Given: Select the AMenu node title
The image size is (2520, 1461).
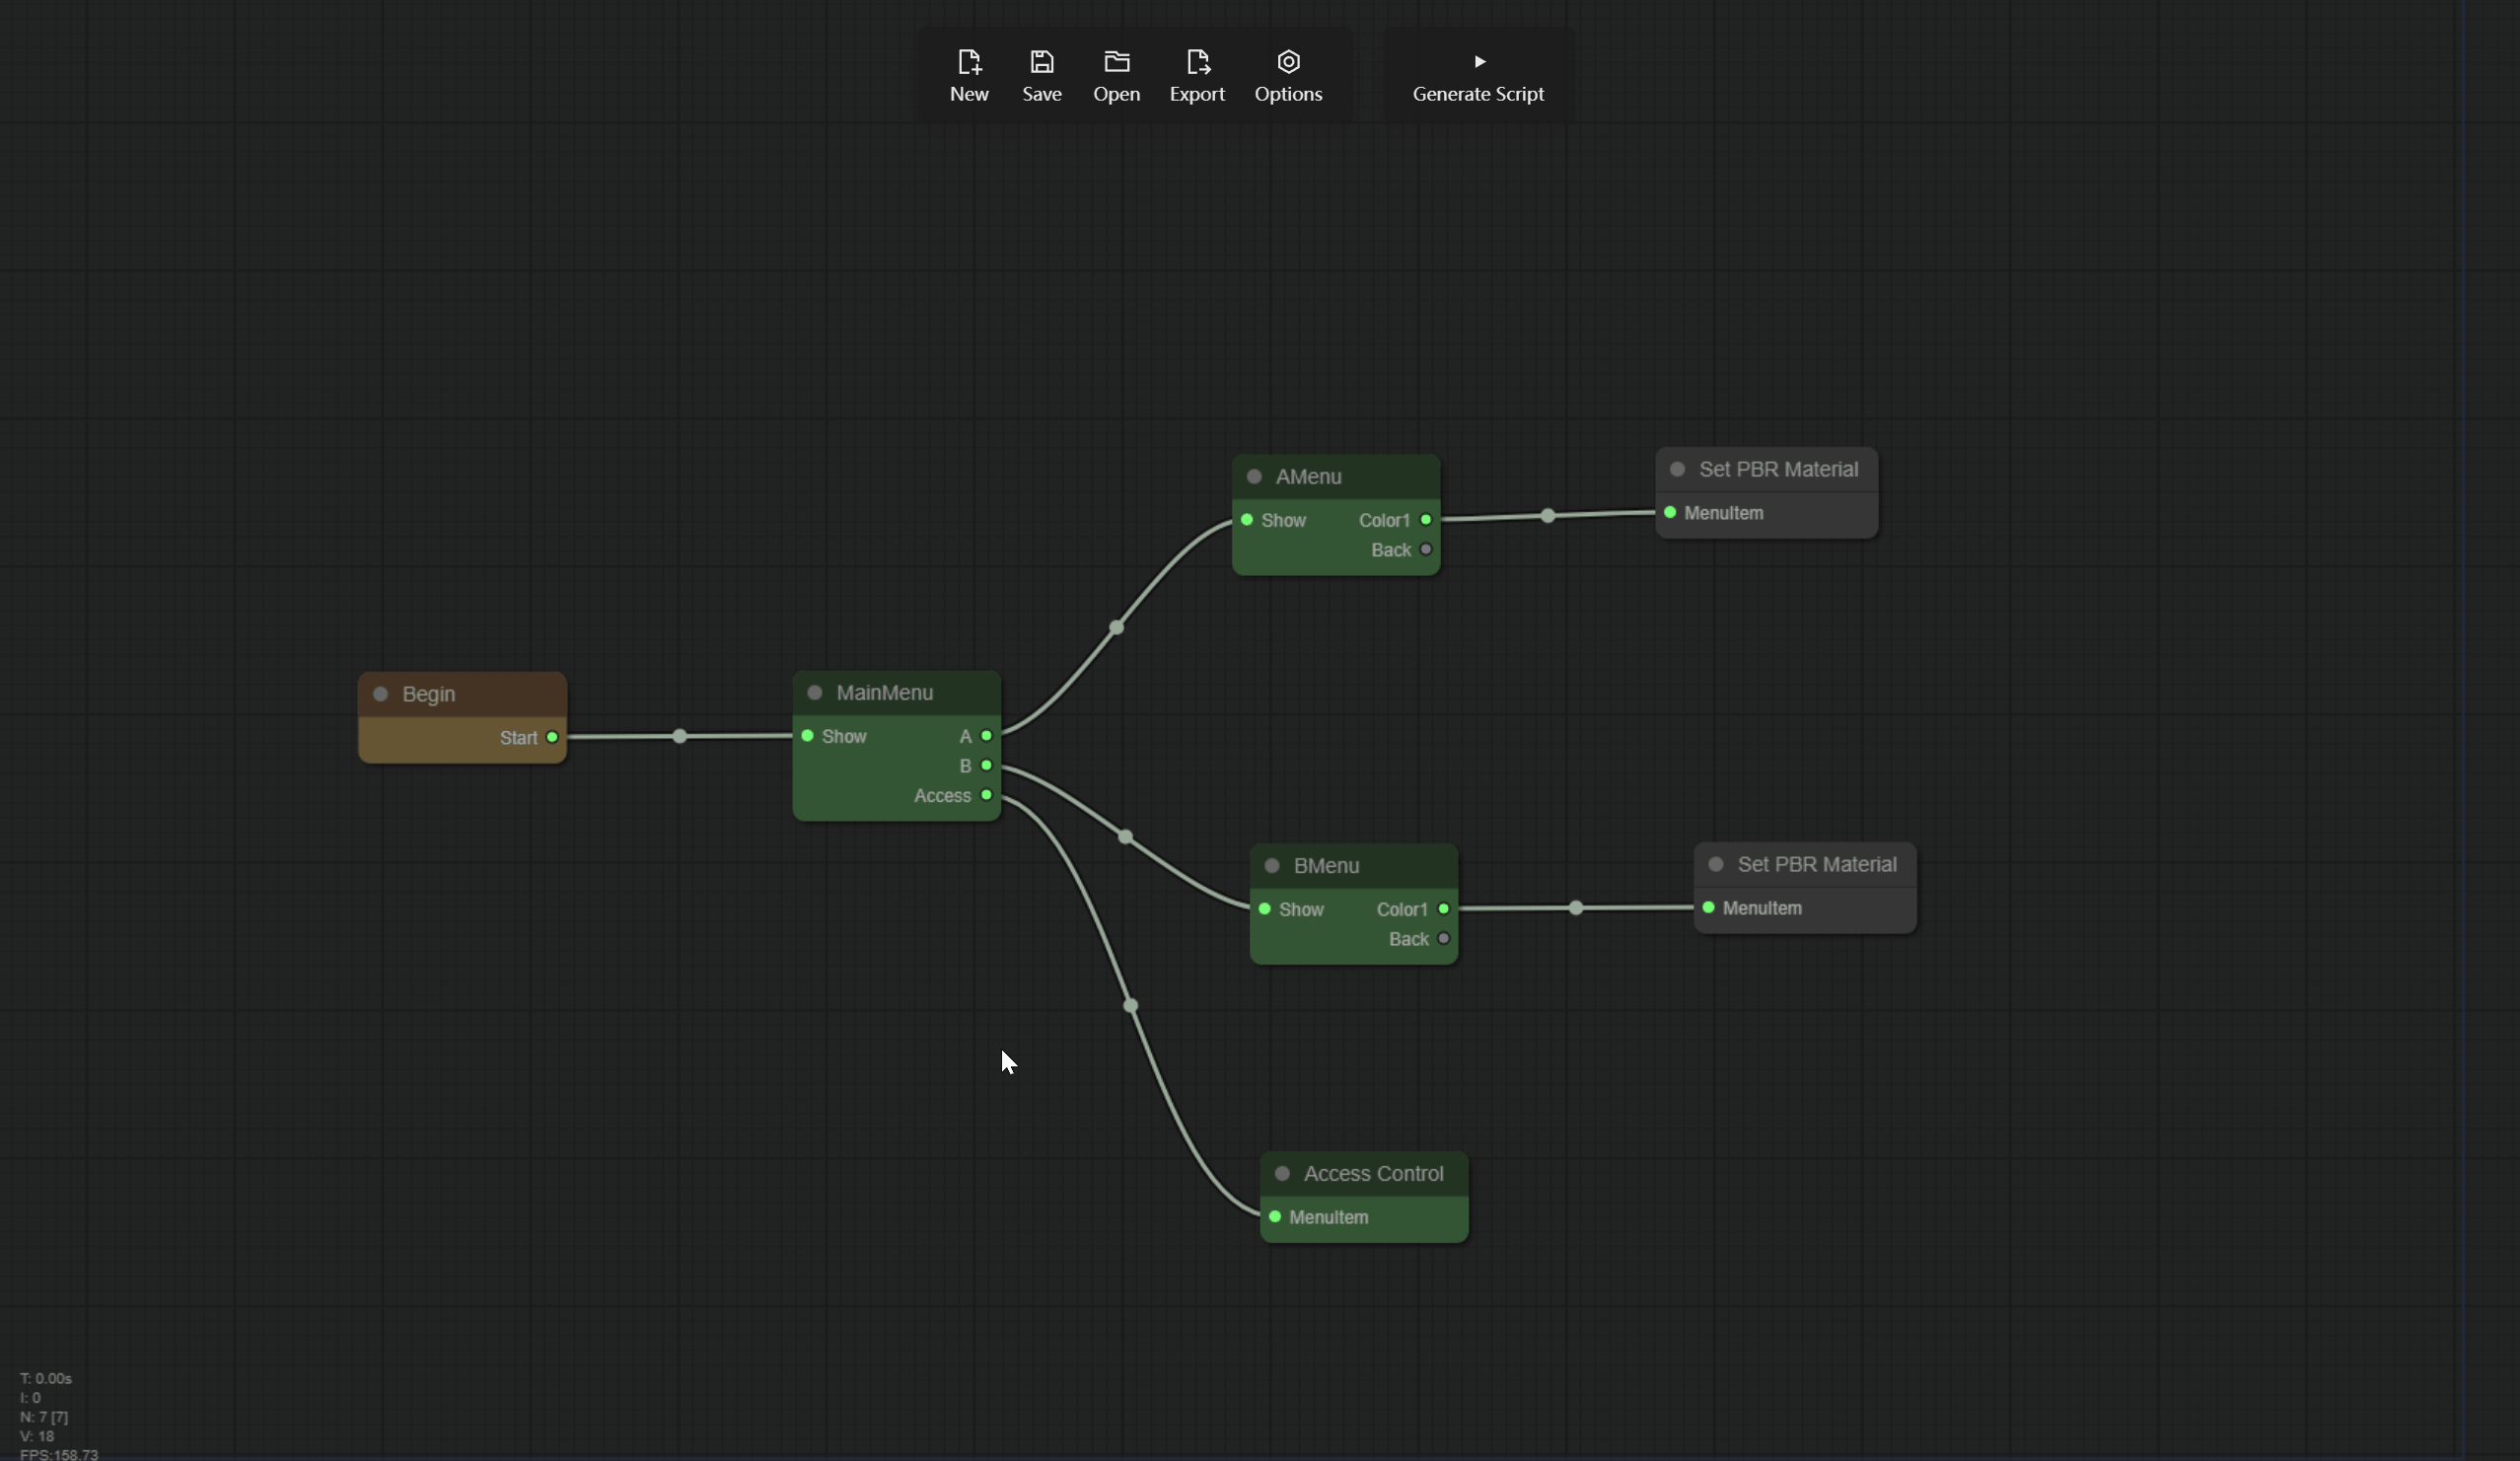Looking at the screenshot, I should coord(1308,477).
